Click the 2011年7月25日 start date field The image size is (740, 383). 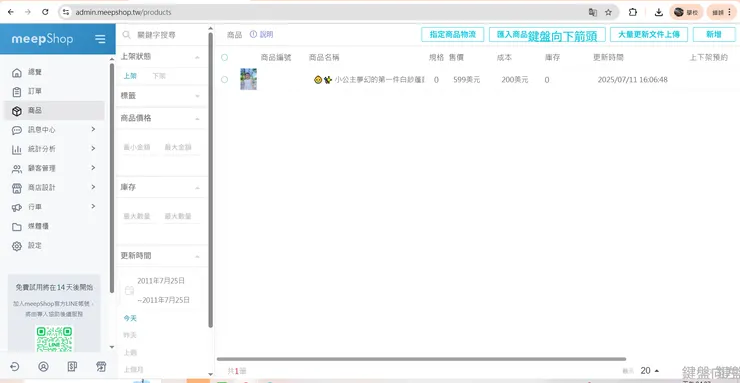pyautogui.click(x=161, y=281)
